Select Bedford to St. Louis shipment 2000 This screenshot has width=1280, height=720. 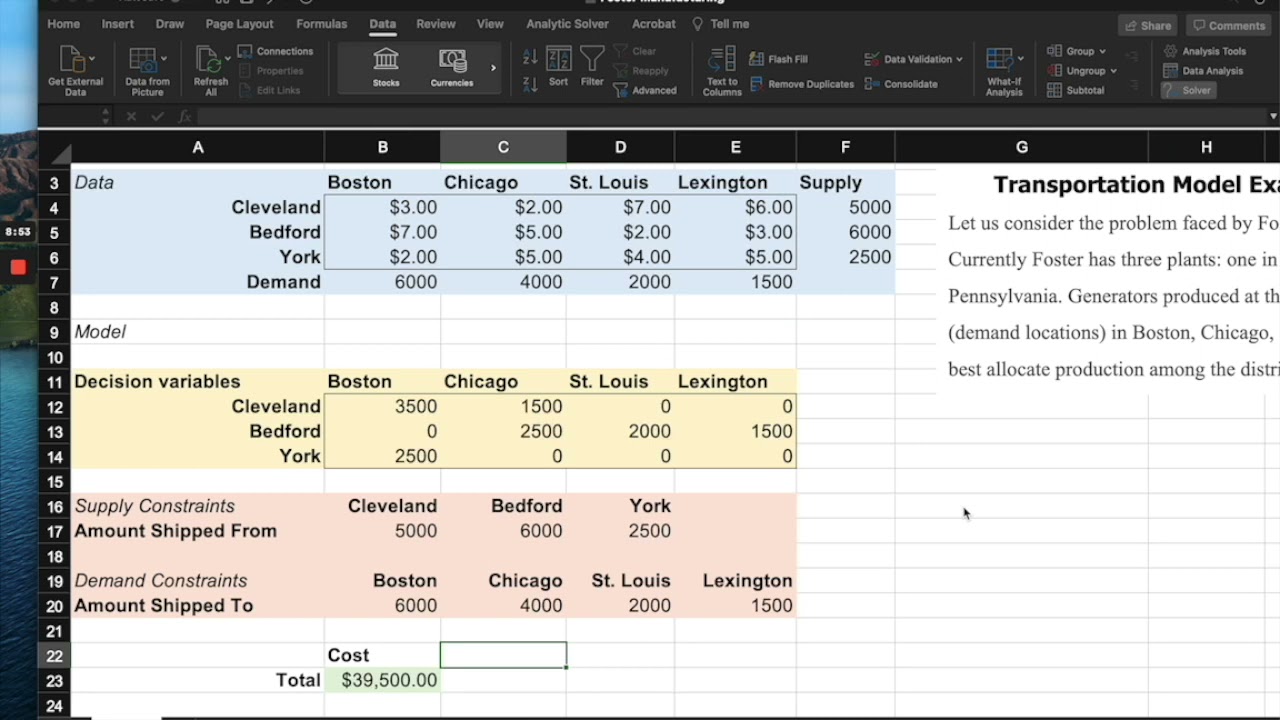click(x=620, y=431)
